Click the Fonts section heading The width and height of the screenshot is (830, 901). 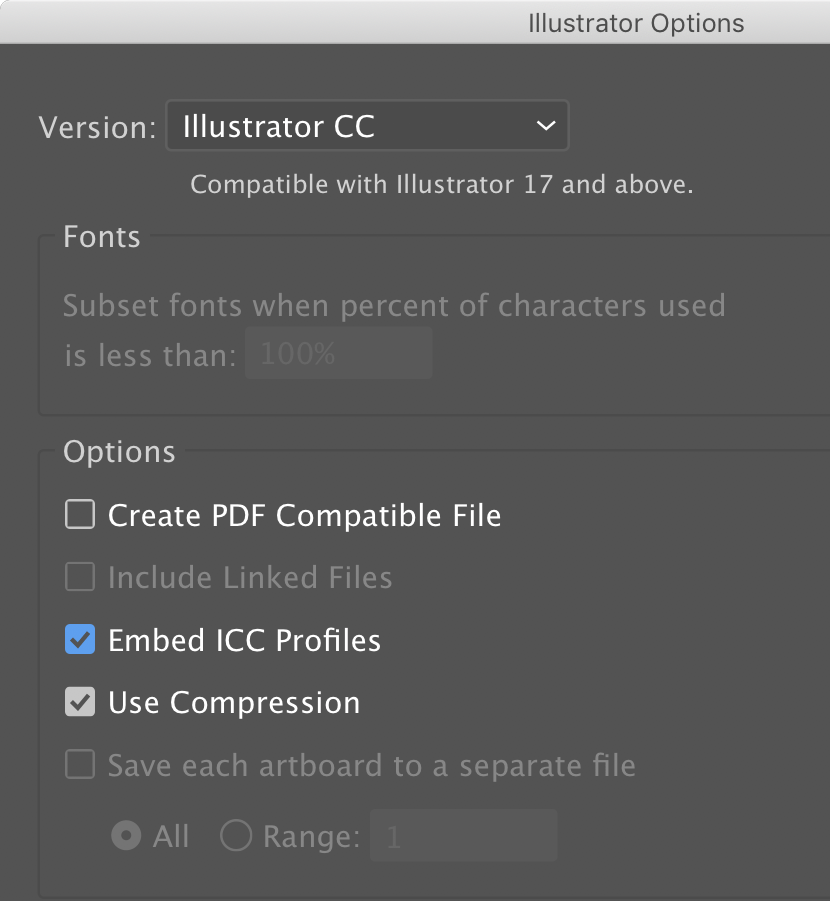(101, 236)
